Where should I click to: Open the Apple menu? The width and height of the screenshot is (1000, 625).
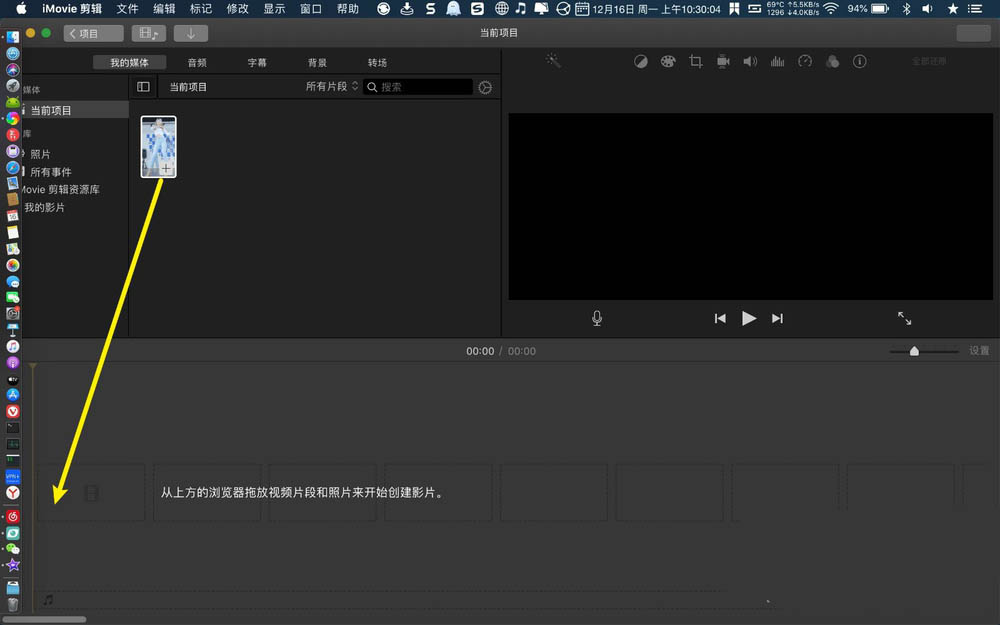pyautogui.click(x=21, y=8)
